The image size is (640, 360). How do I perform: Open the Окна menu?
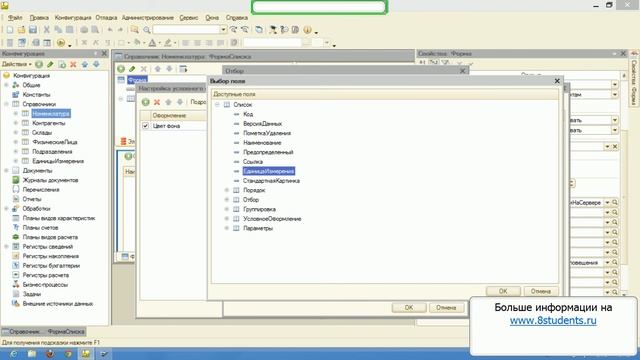pos(212,18)
